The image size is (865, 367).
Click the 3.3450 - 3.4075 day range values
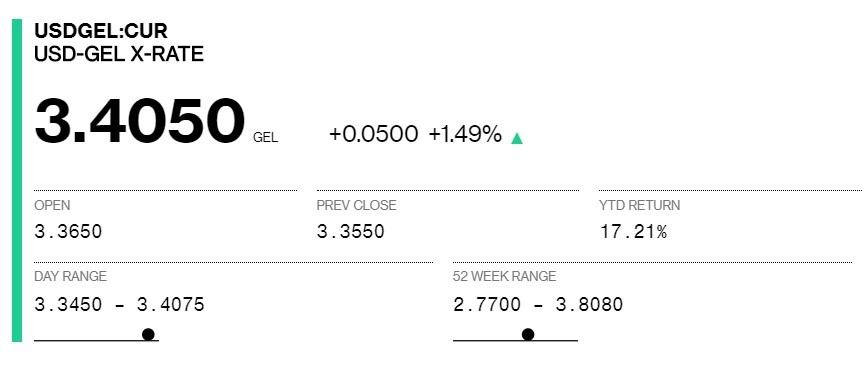pyautogui.click(x=119, y=304)
